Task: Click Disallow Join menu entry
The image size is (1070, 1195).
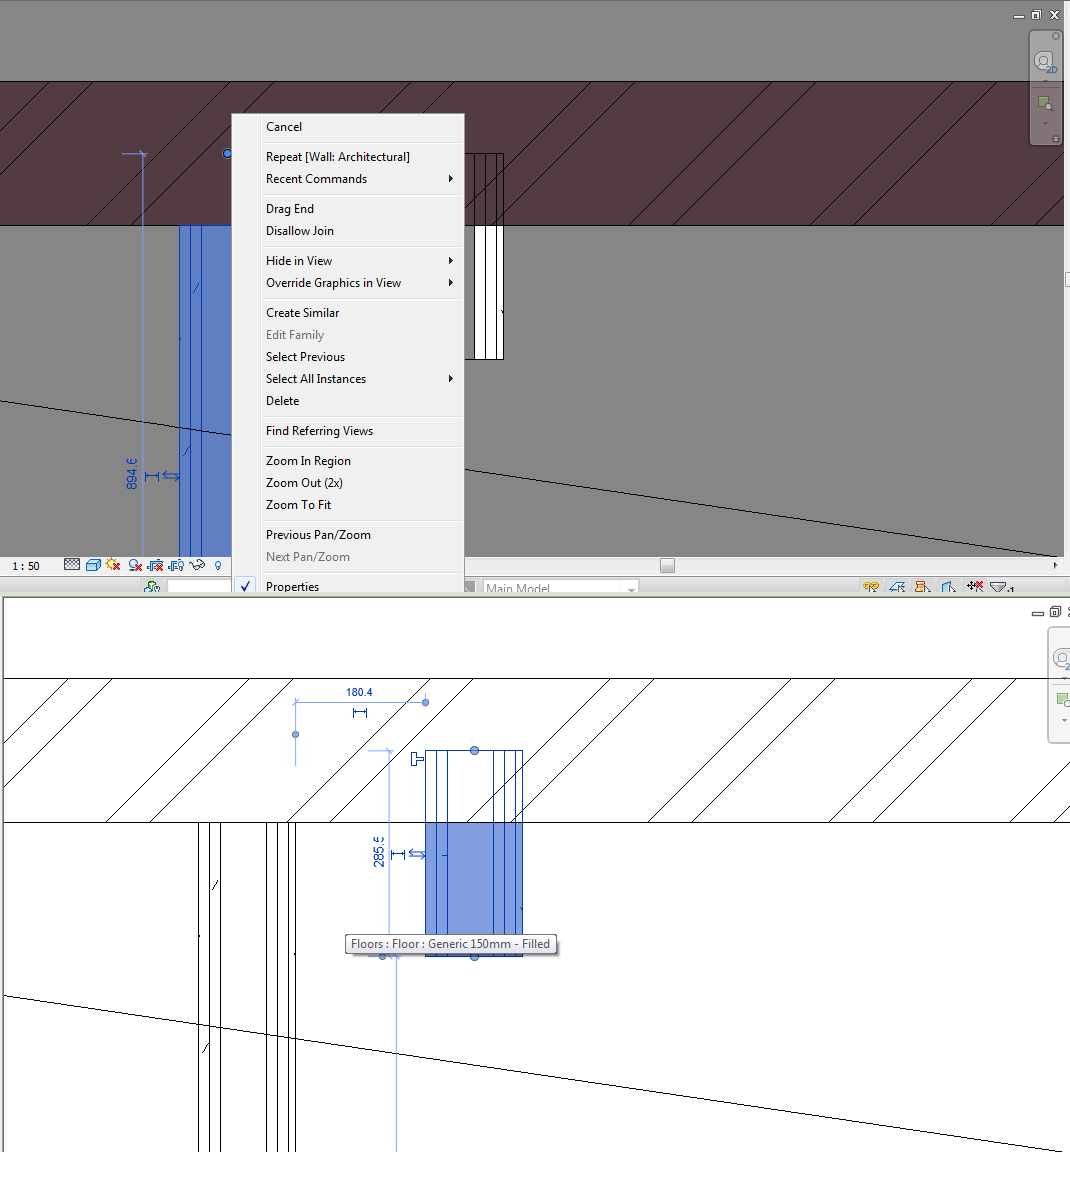Action: coord(348,231)
